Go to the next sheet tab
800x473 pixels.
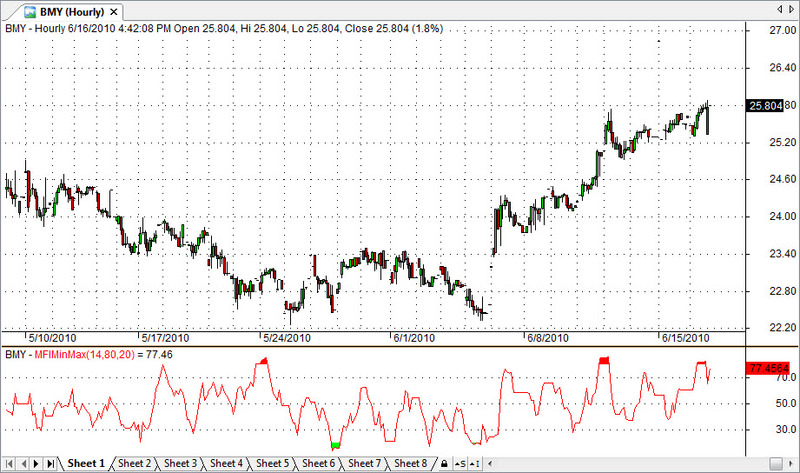pyautogui.click(x=36, y=463)
